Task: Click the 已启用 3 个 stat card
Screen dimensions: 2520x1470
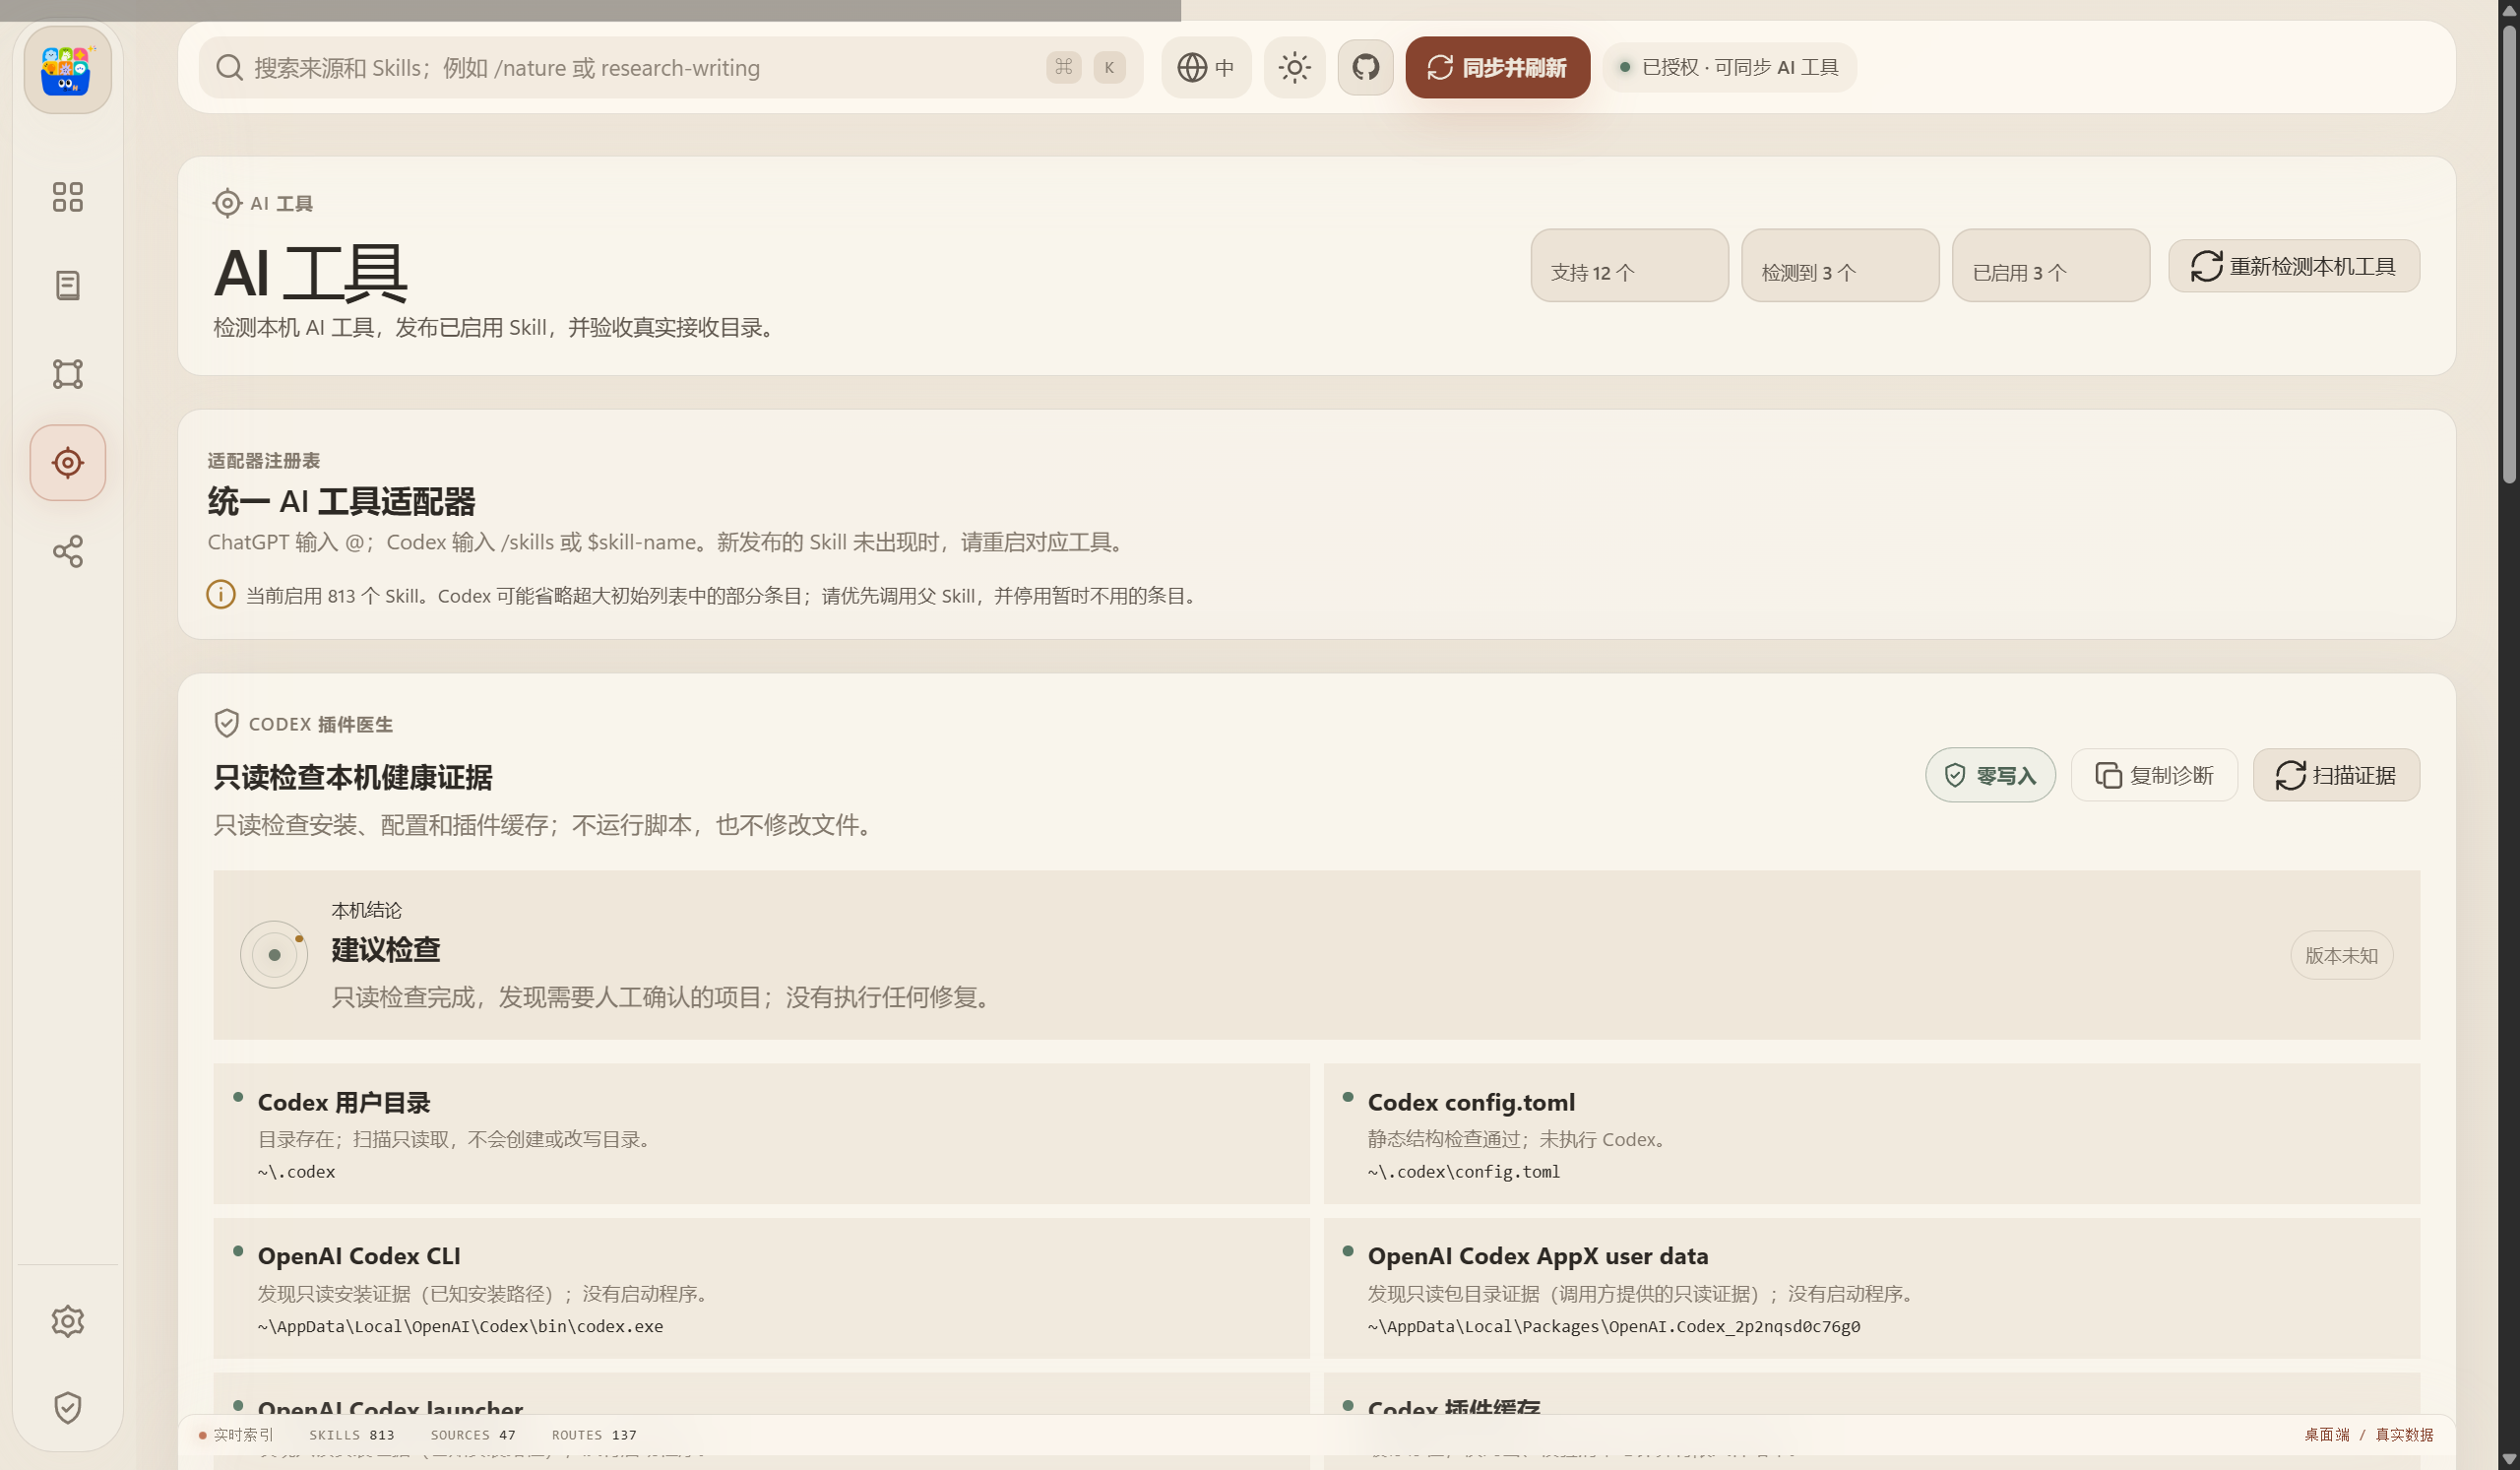Action: [2050, 266]
